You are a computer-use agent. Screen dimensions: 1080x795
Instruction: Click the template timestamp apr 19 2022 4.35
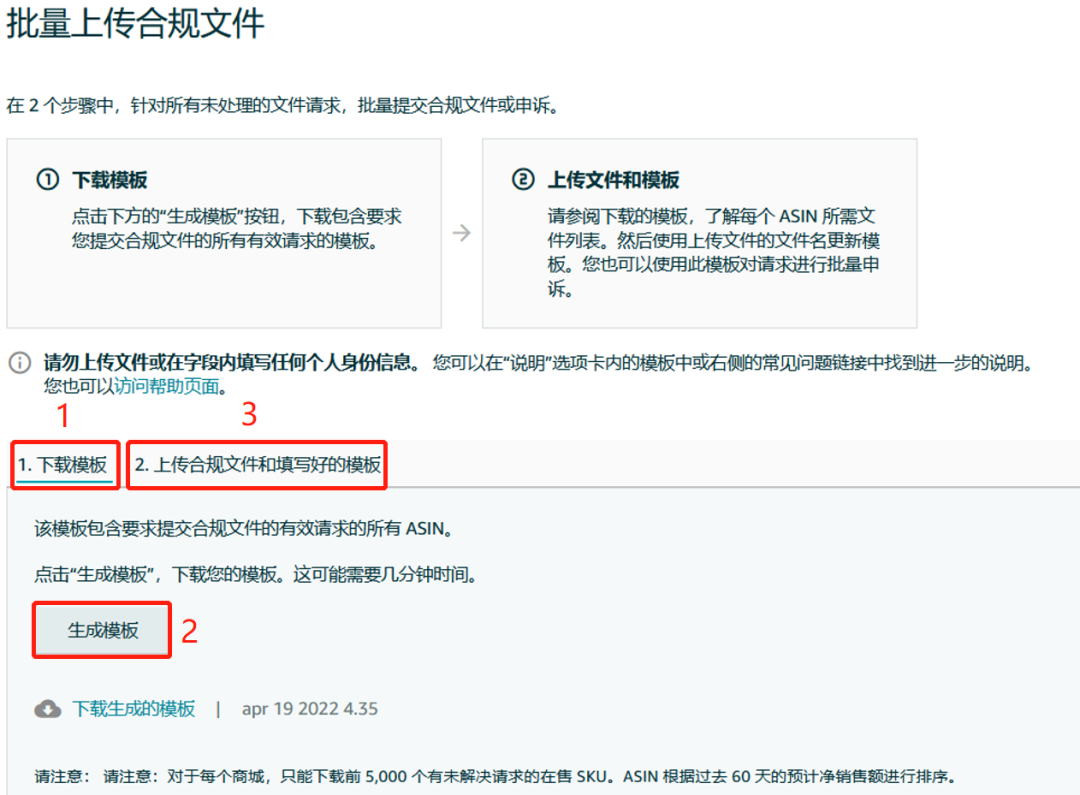click(x=308, y=708)
